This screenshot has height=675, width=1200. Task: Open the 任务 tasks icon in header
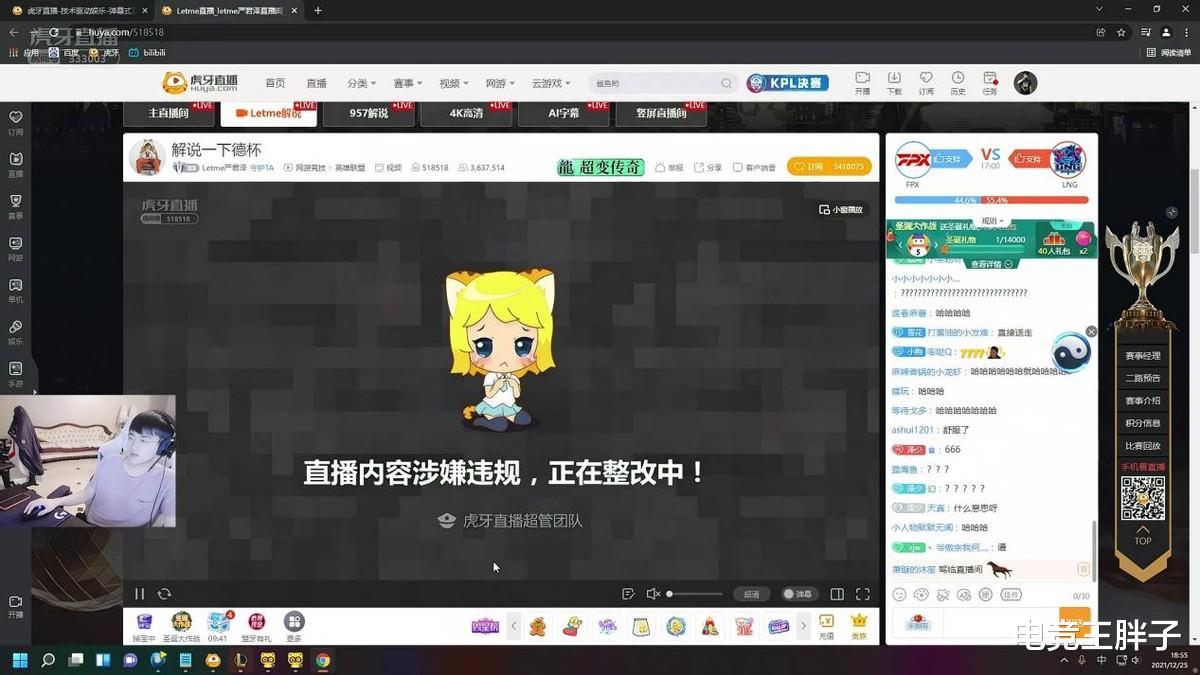[x=990, y=78]
